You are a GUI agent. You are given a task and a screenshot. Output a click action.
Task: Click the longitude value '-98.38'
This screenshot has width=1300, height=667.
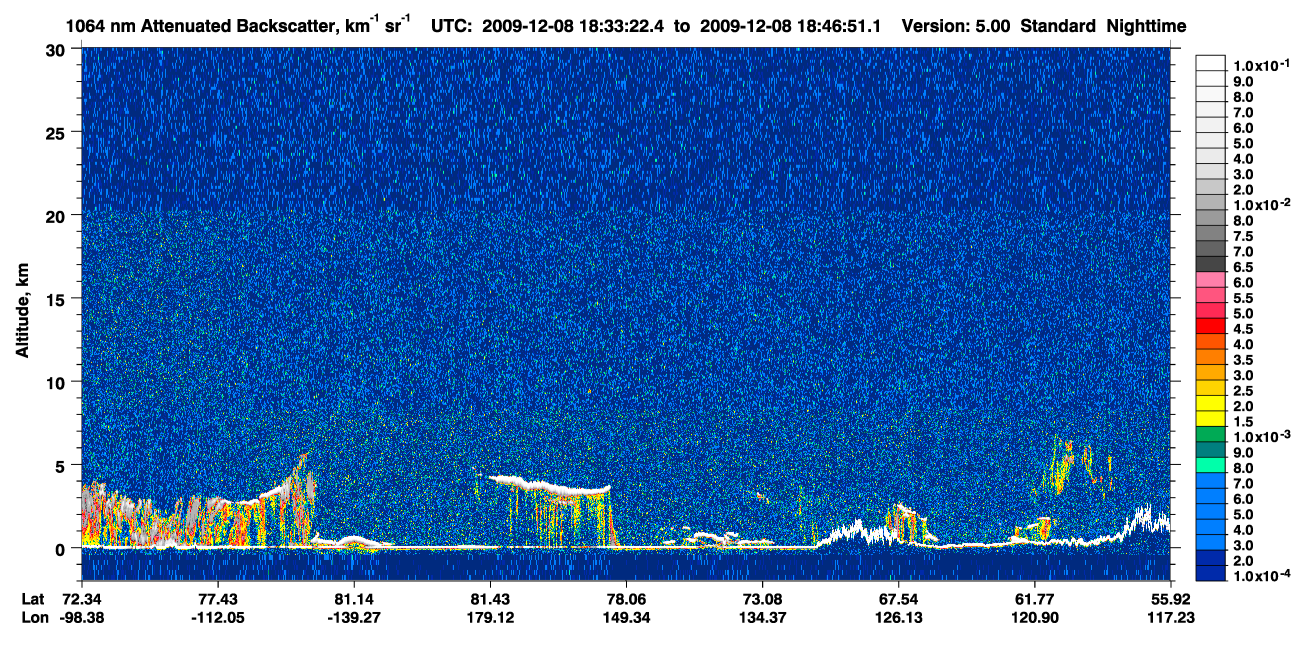81,617
